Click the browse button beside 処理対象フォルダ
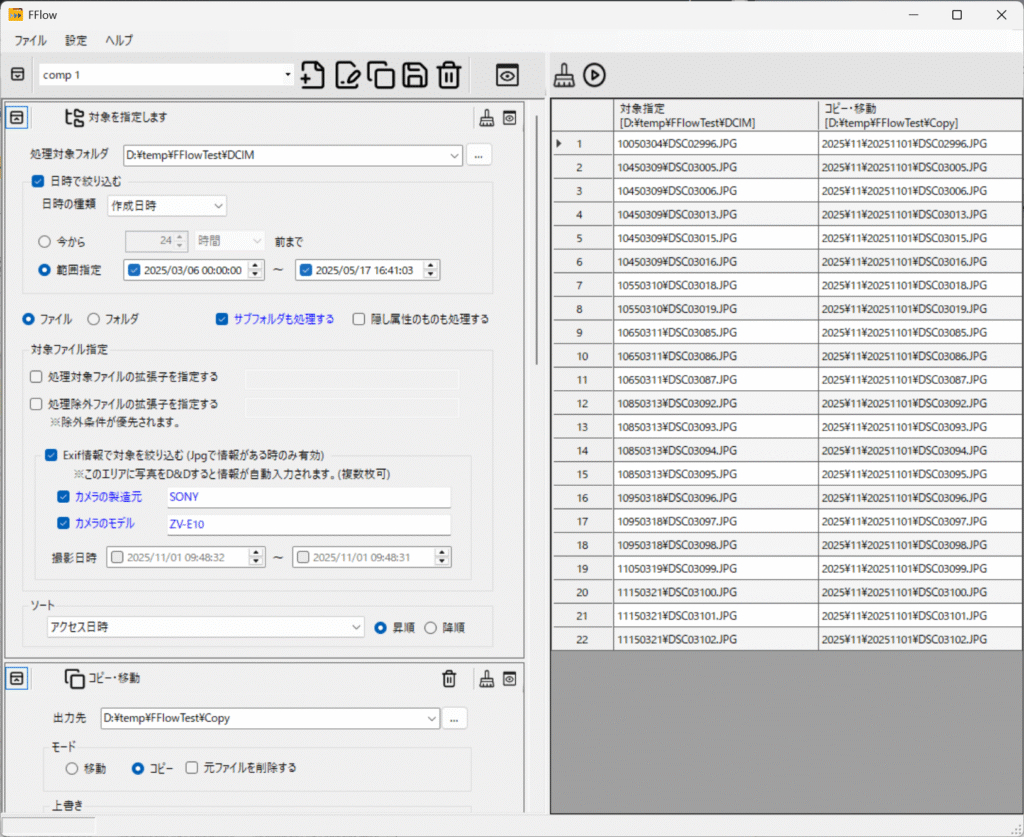The image size is (1024, 837). [x=479, y=155]
